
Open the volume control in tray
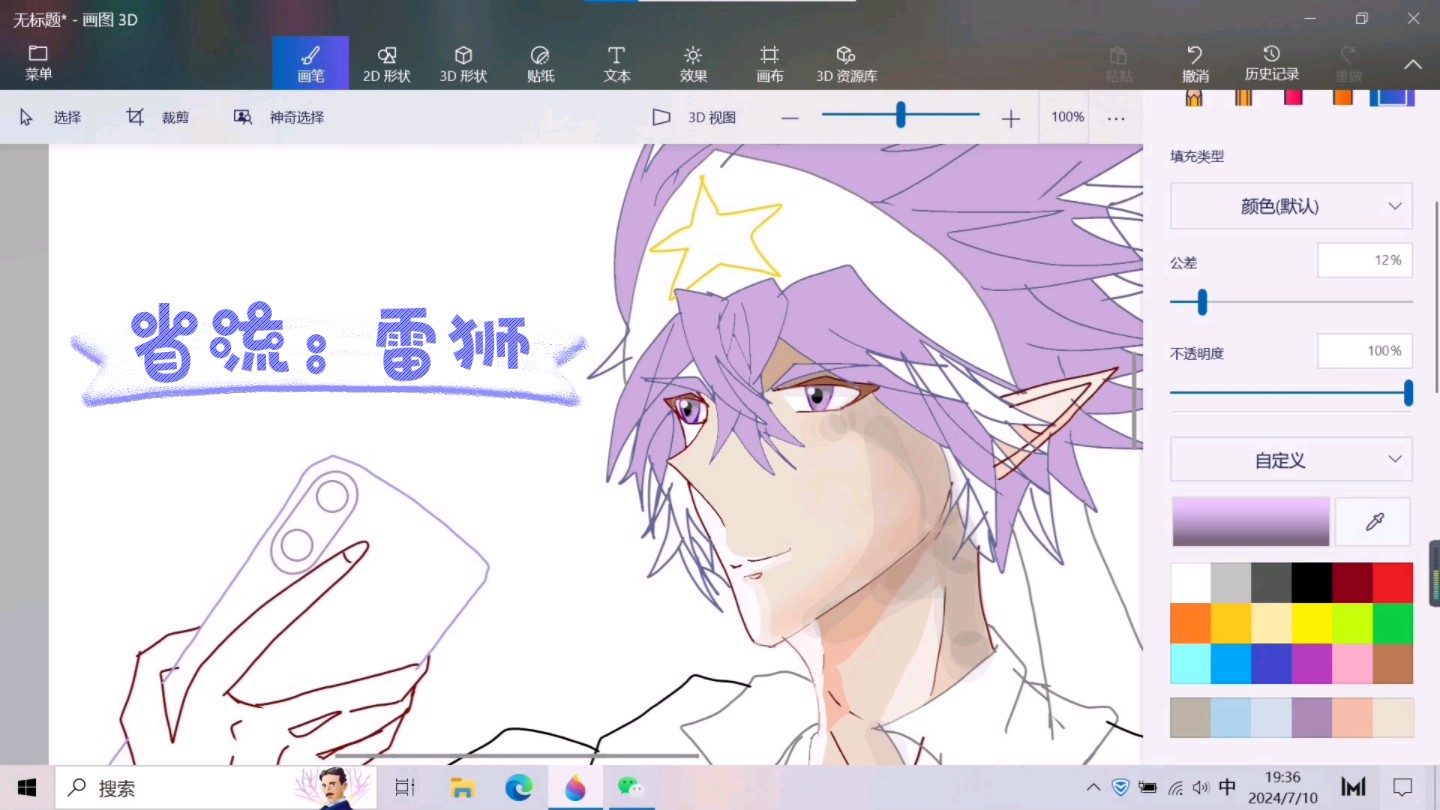pos(1201,788)
